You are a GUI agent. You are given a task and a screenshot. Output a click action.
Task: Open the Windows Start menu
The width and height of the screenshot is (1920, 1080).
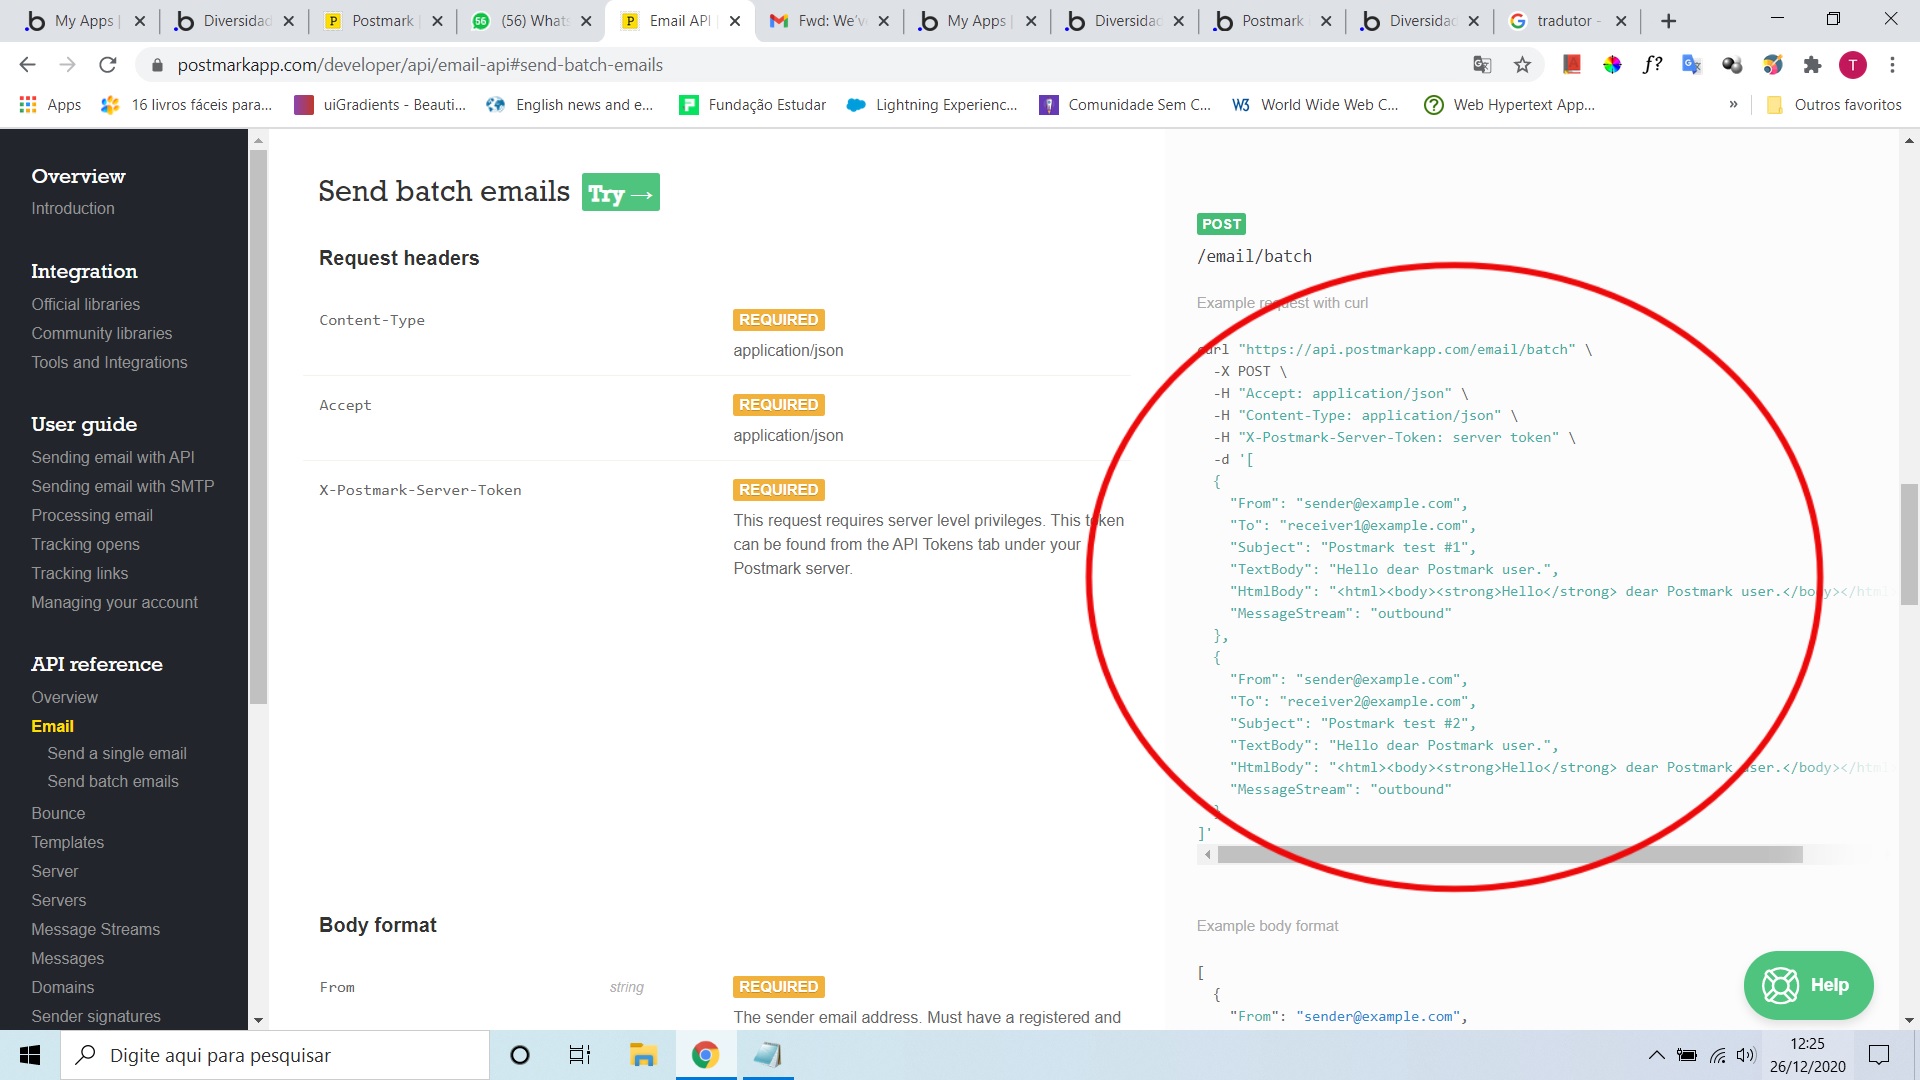pos(30,1055)
